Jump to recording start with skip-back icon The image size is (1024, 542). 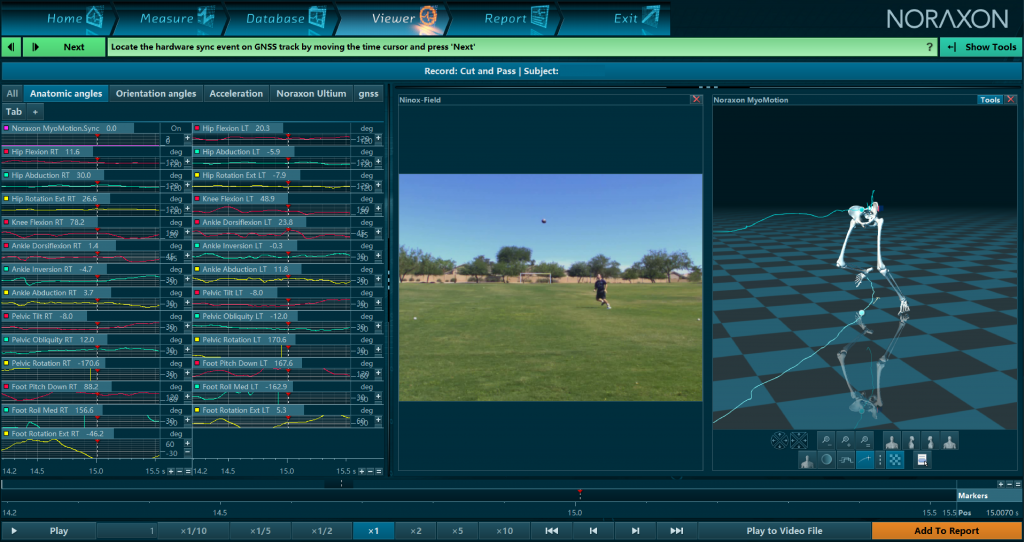552,531
